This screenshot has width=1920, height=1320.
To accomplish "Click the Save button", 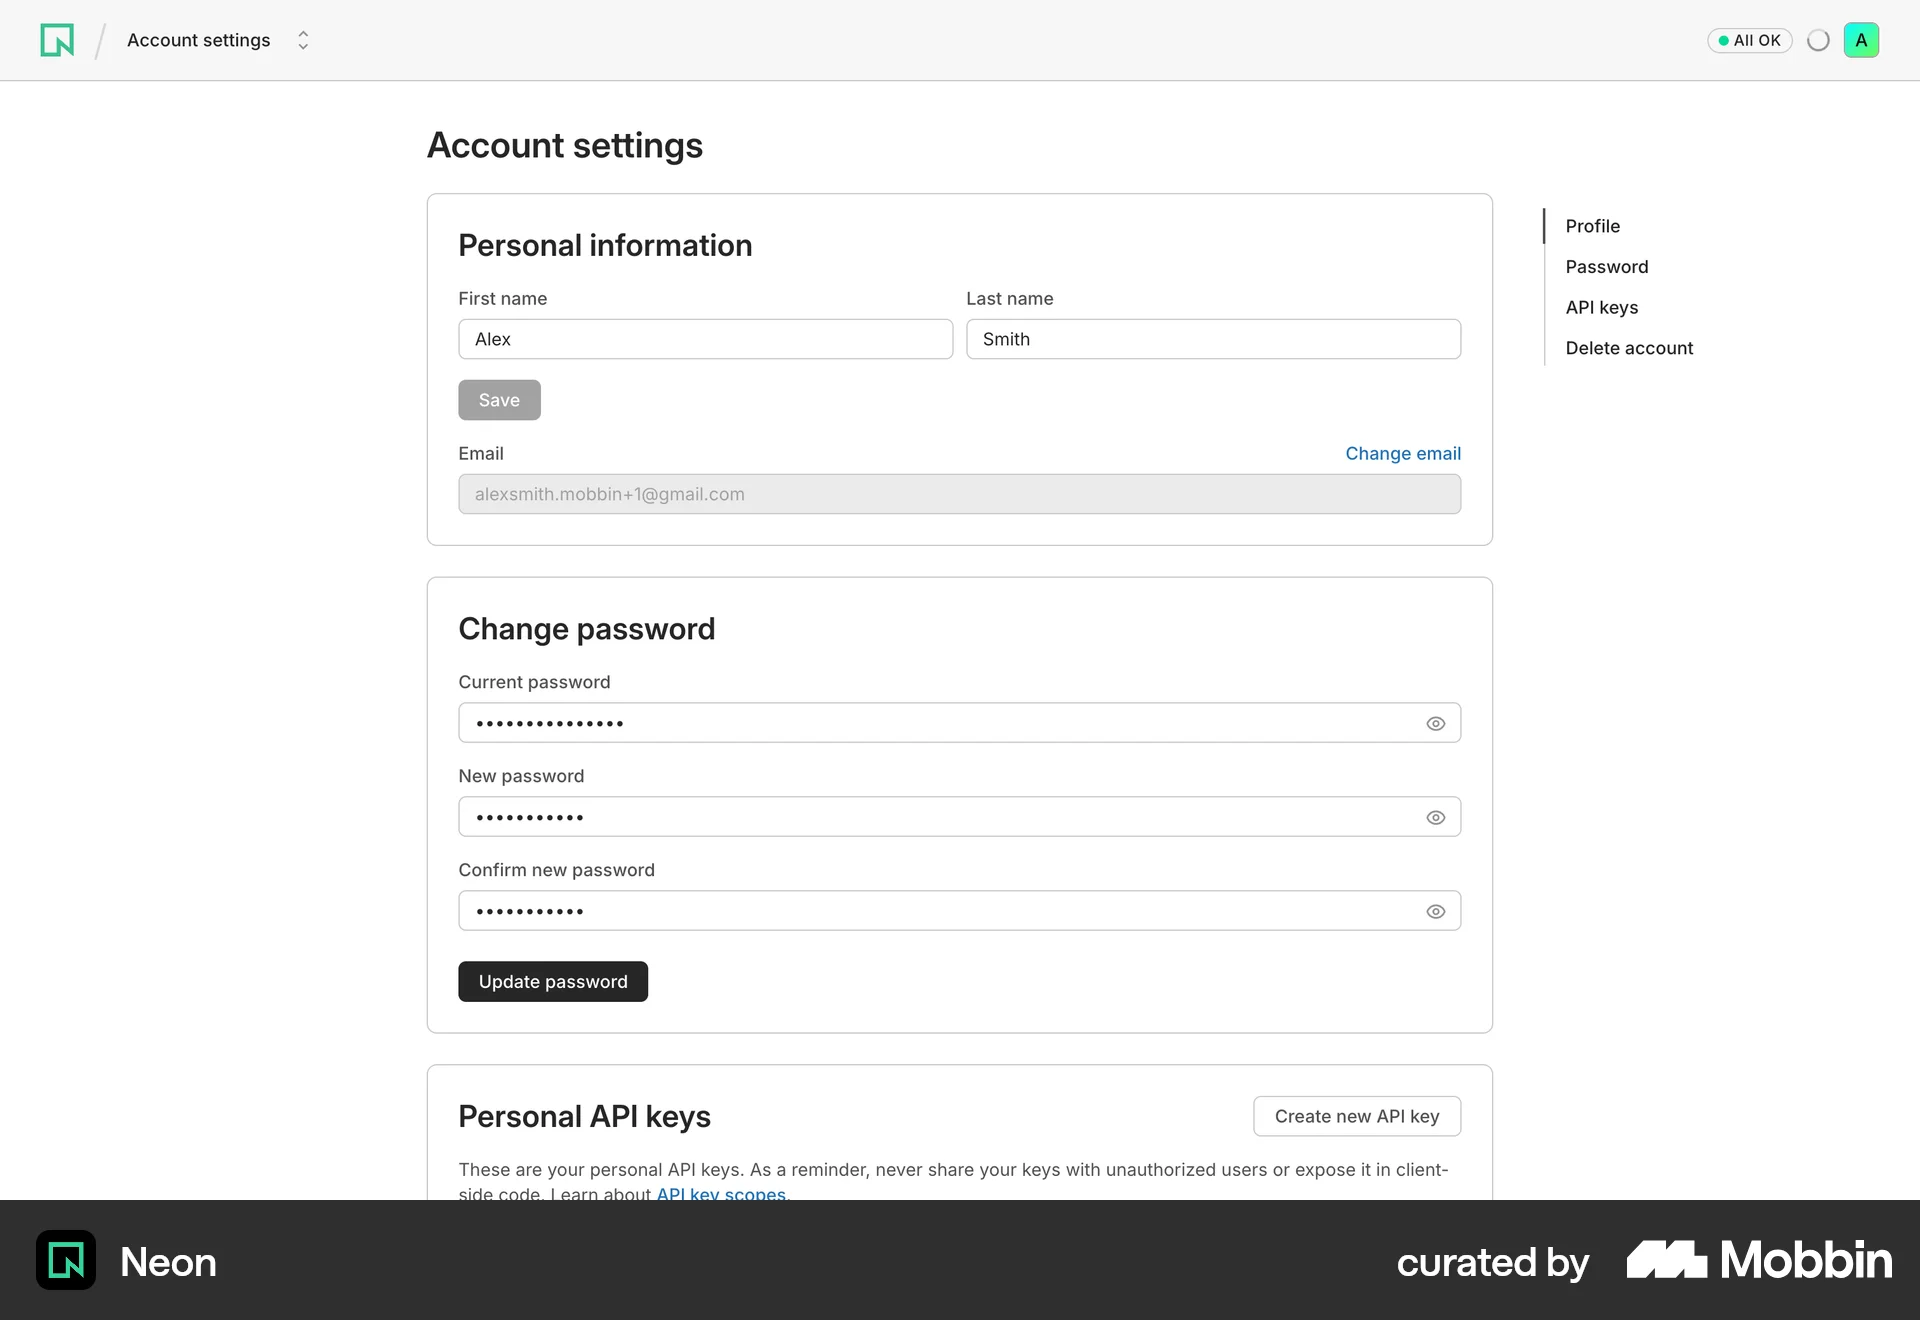I will coord(499,400).
